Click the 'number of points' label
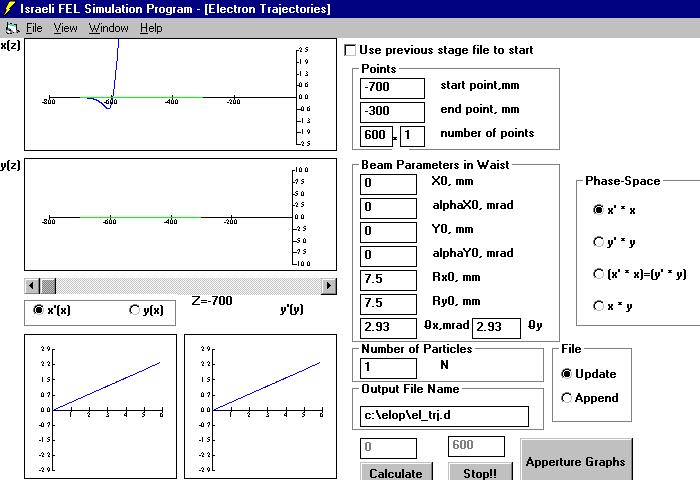 coord(487,133)
